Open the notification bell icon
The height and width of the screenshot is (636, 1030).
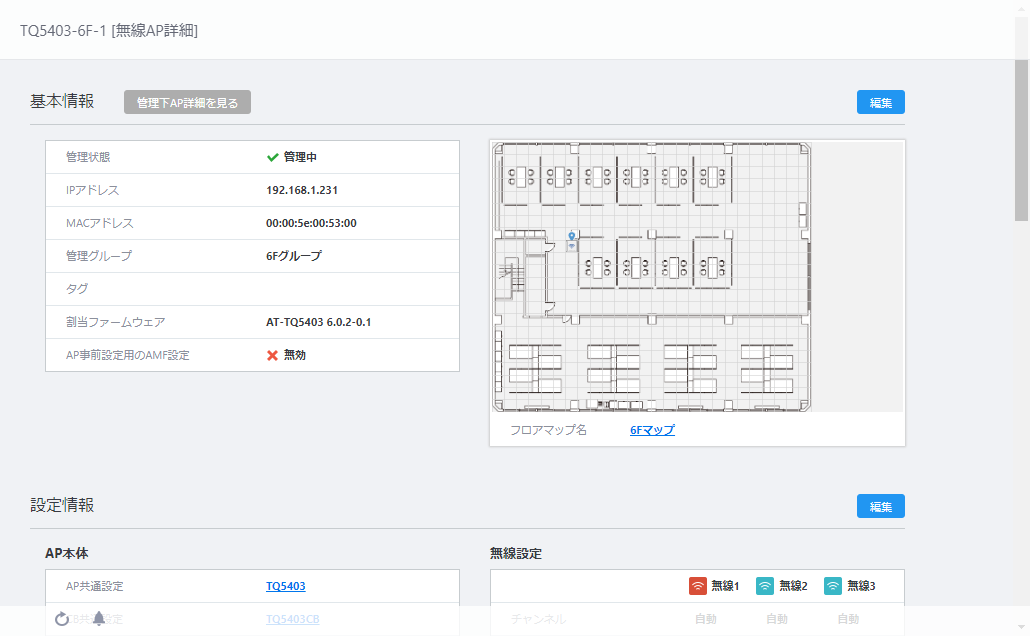click(x=99, y=618)
